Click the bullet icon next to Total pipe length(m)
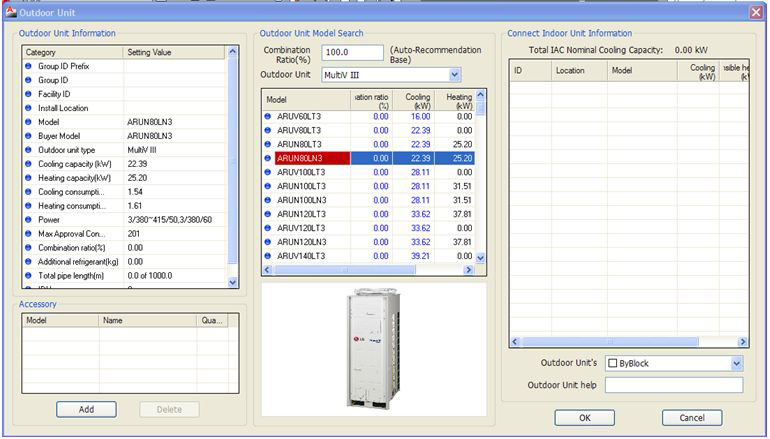The height and width of the screenshot is (439, 770). 29,274
